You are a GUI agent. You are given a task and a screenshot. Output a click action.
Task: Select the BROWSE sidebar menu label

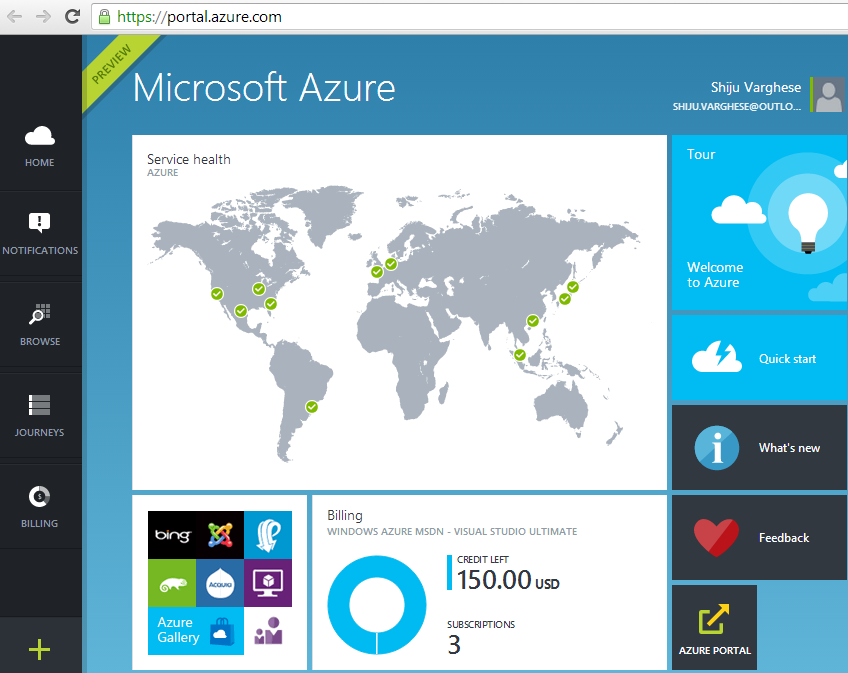(40, 341)
